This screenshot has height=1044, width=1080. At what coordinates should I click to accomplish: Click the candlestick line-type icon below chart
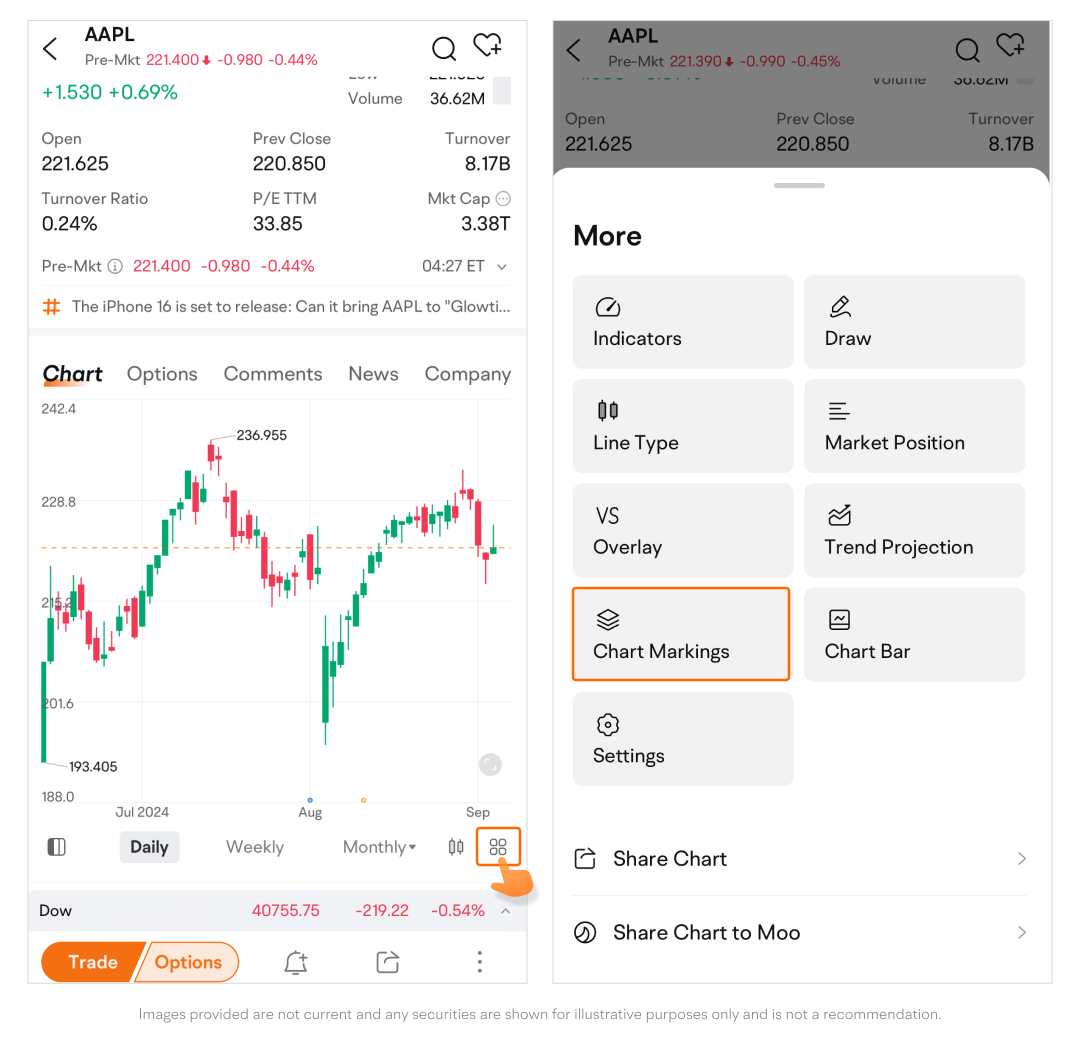point(456,848)
